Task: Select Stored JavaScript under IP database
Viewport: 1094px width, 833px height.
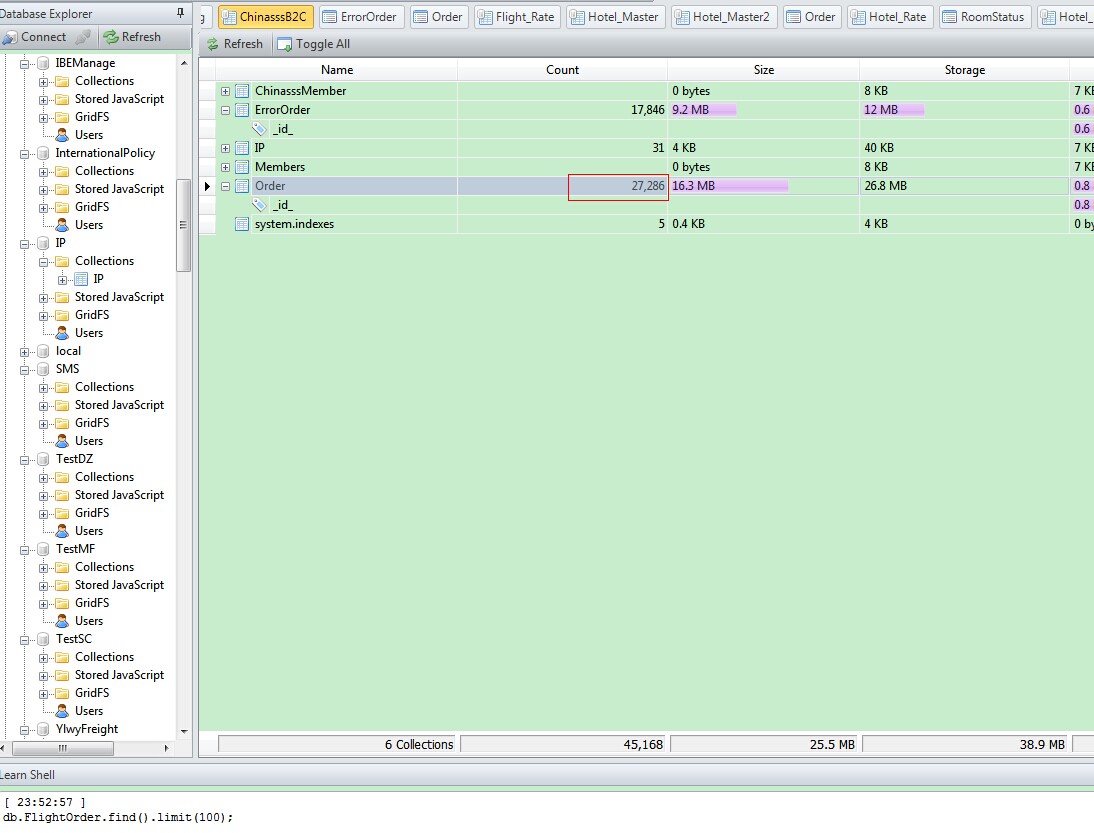Action: pos(119,298)
